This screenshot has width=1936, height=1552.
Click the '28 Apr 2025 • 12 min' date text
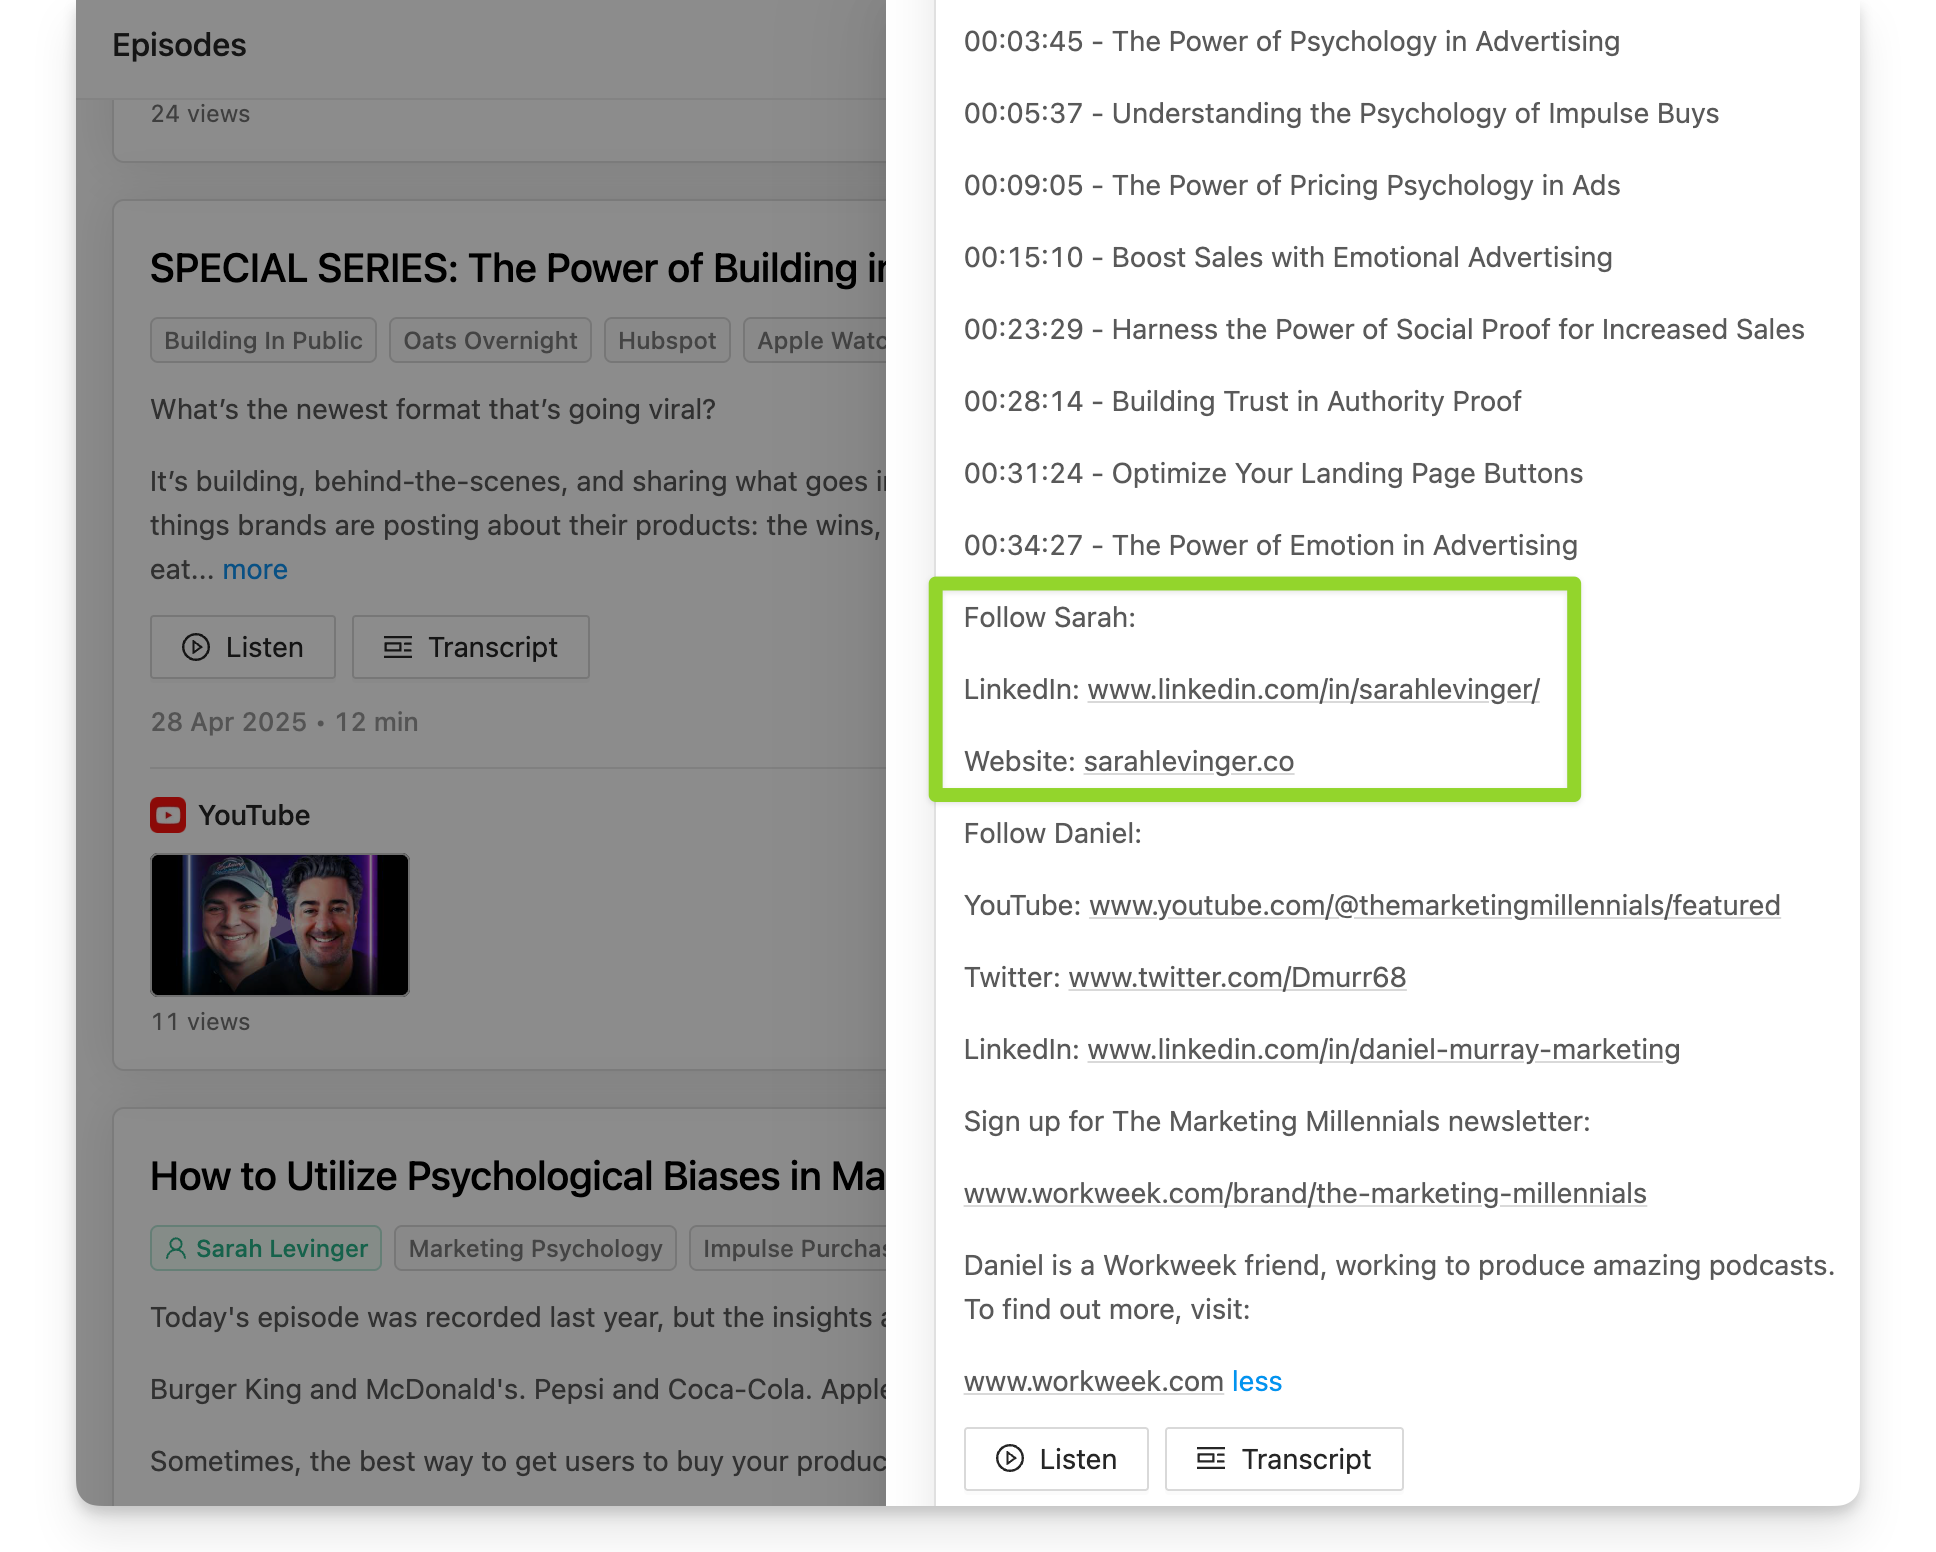click(284, 722)
